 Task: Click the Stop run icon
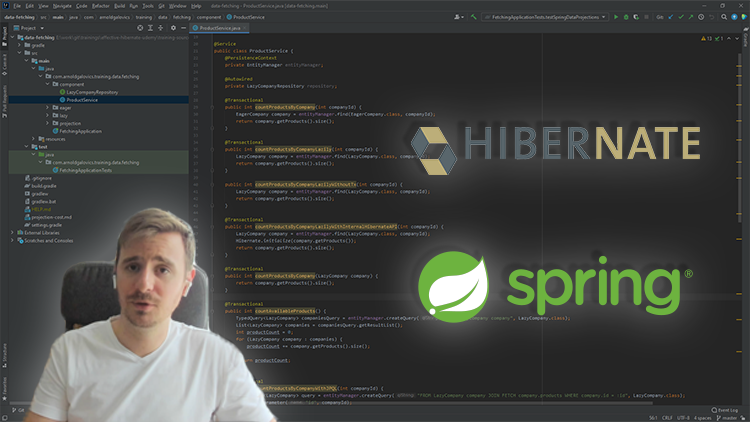click(x=646, y=17)
